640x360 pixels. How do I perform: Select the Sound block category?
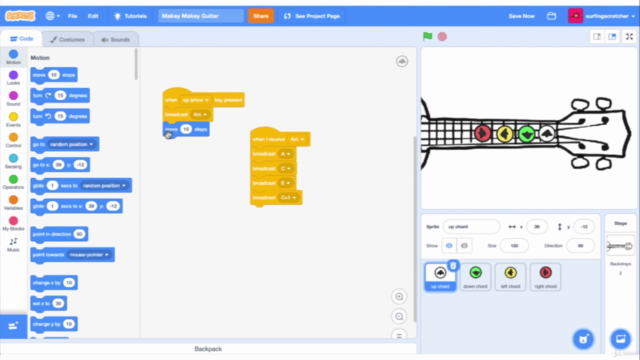pyautogui.click(x=13, y=98)
